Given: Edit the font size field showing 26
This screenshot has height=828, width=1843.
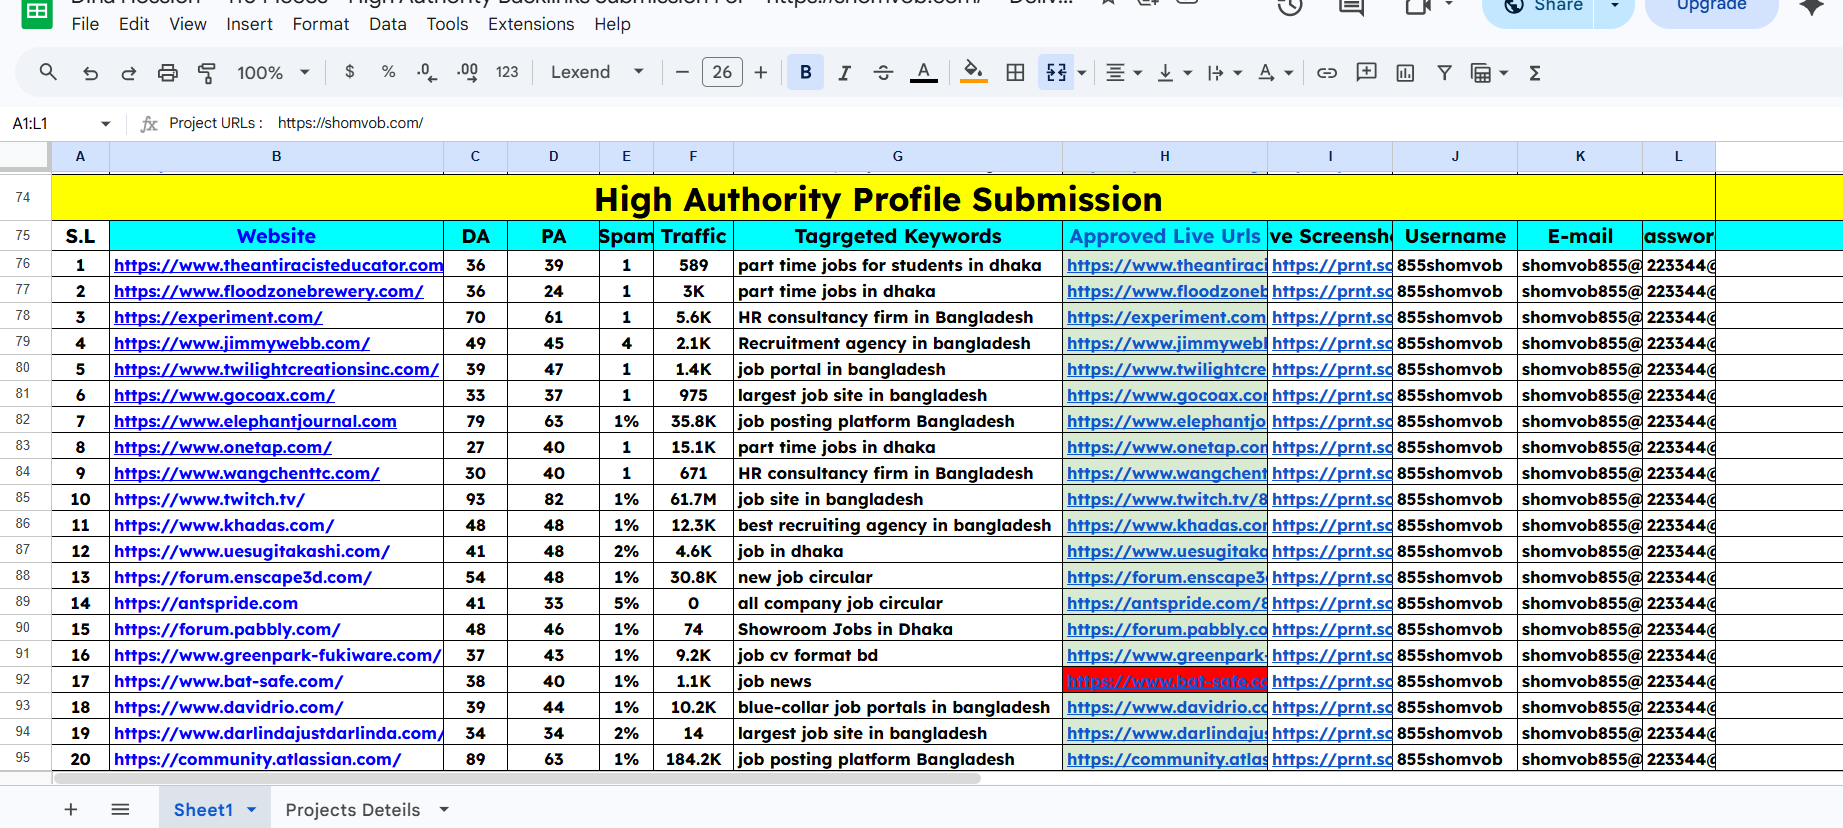Looking at the screenshot, I should 722,72.
